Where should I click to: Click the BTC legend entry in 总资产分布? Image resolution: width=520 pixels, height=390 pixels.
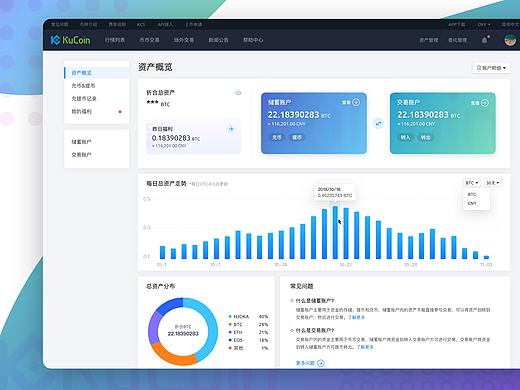coord(248,324)
